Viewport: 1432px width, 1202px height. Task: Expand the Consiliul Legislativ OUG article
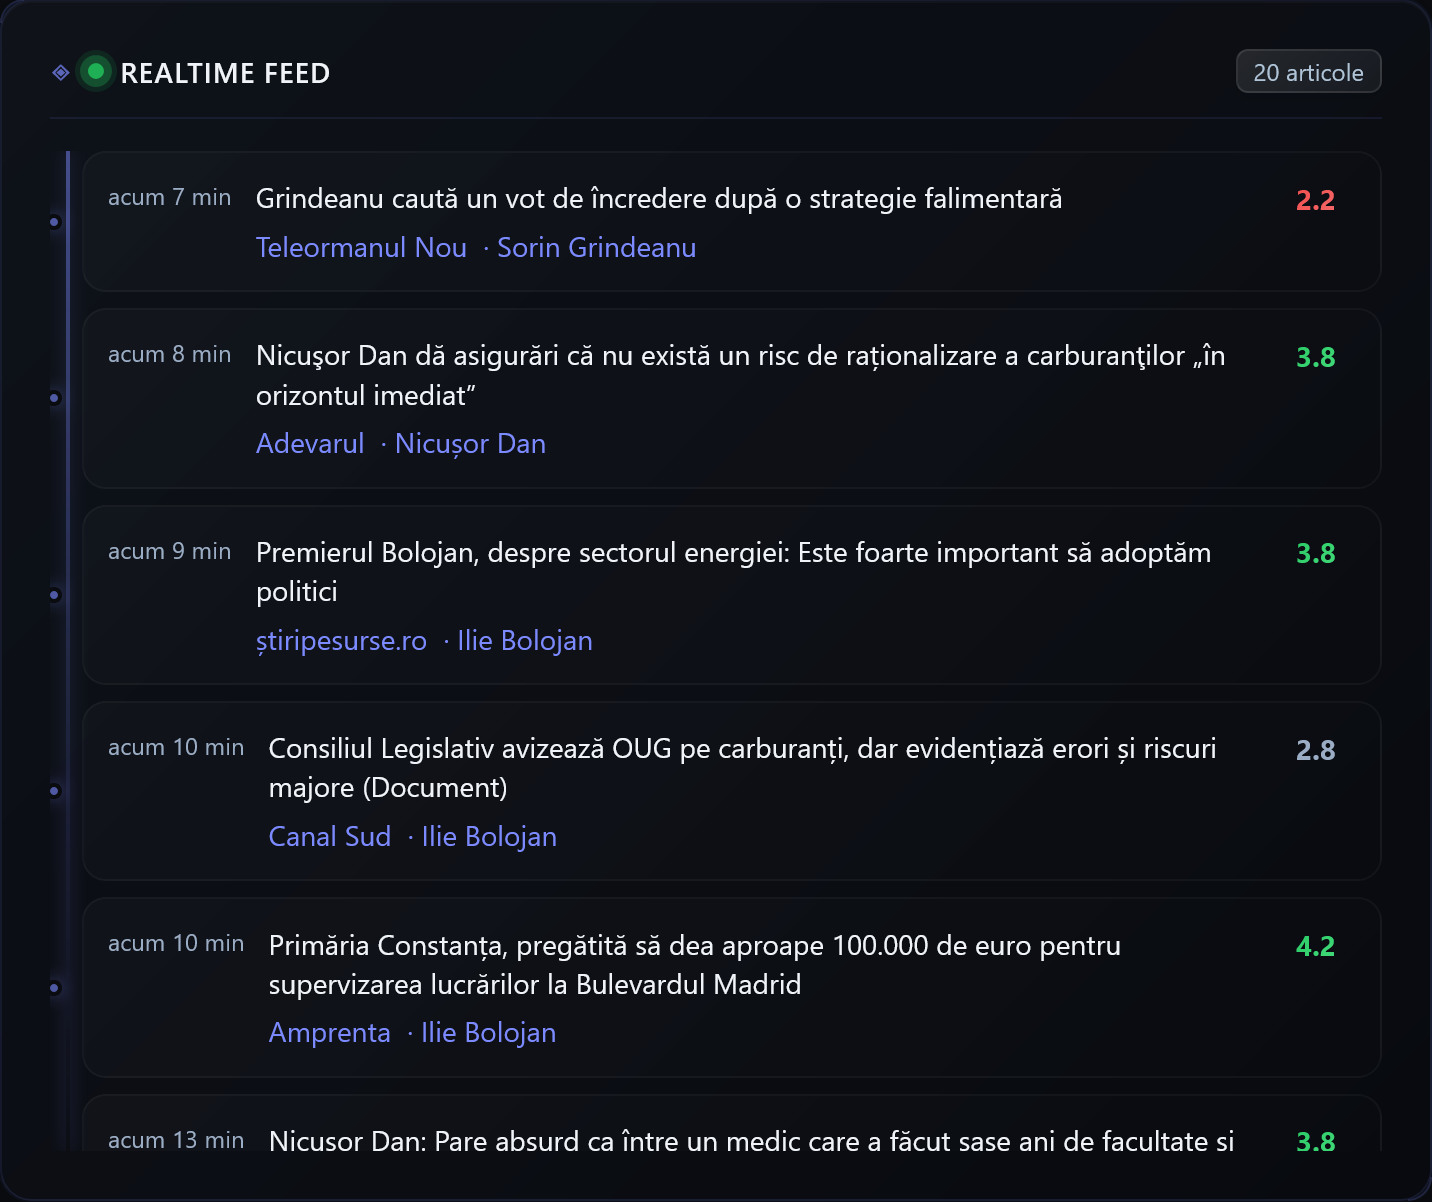[x=732, y=792]
